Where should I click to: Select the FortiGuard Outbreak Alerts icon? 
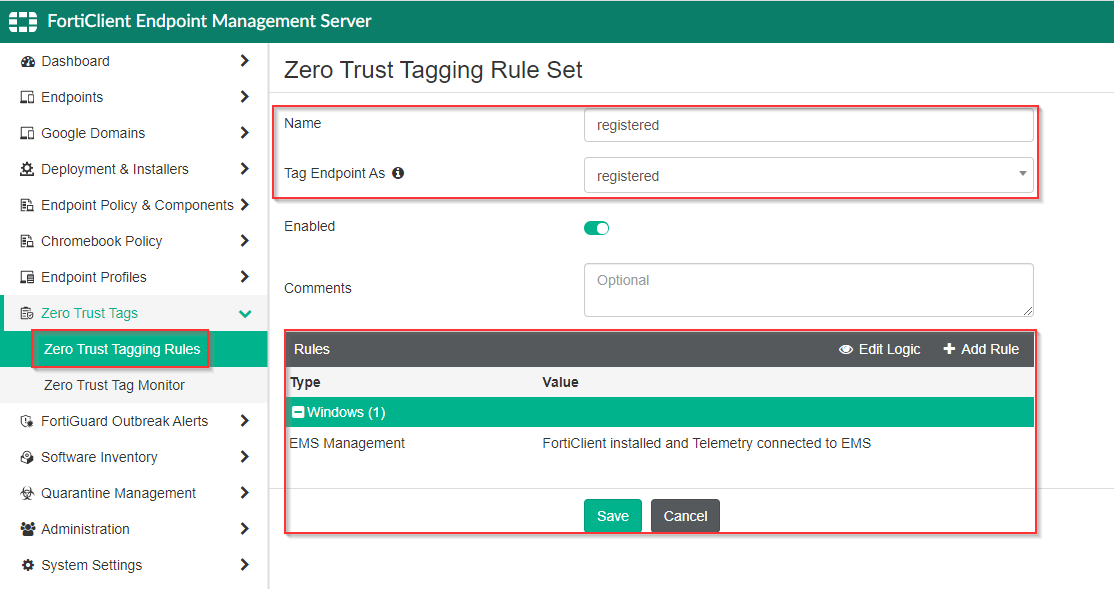[x=27, y=421]
